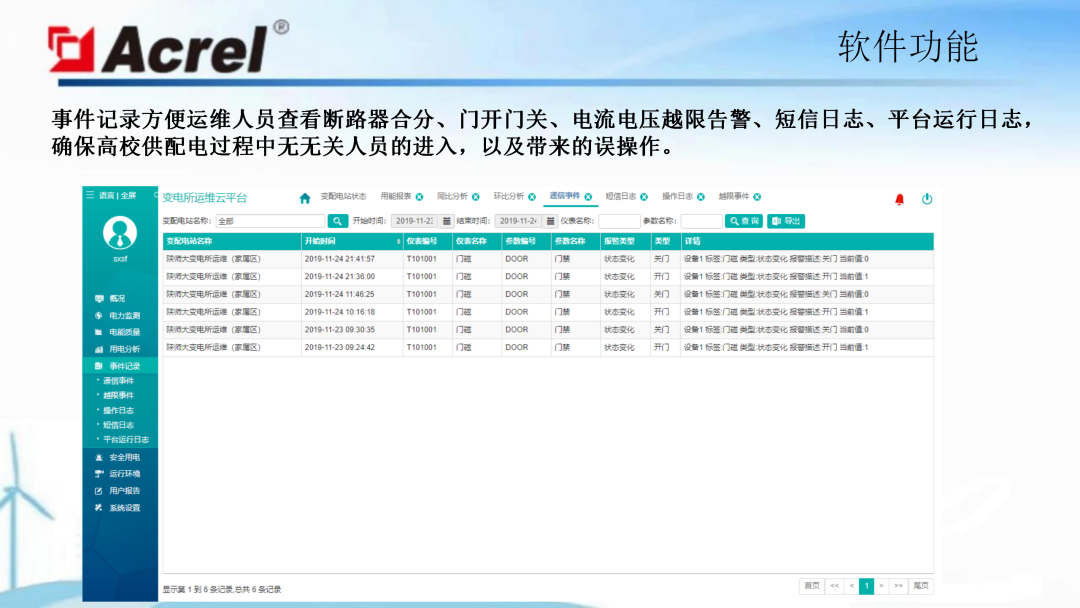This screenshot has width=1080, height=608.
Task: Click the notification bell icon
Action: [x=898, y=200]
